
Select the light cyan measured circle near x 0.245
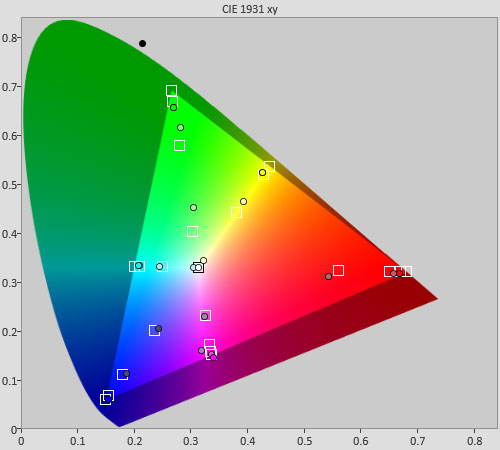pyautogui.click(x=160, y=266)
